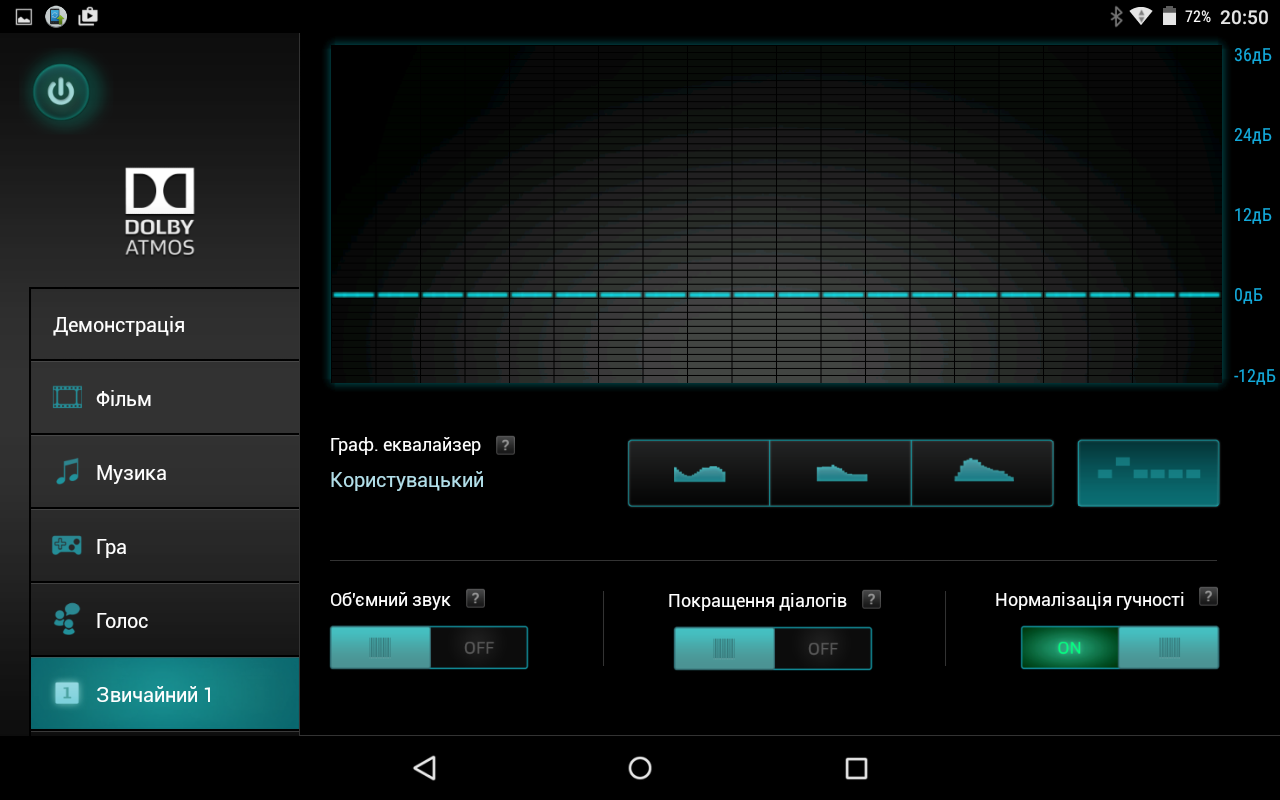Select the first equalizer preset curve
Viewport: 1280px width, 800px height.
coord(699,473)
